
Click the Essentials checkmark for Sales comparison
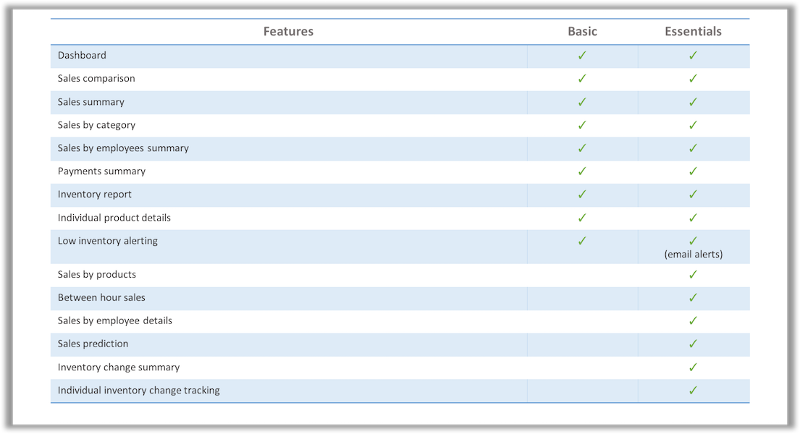click(x=693, y=79)
